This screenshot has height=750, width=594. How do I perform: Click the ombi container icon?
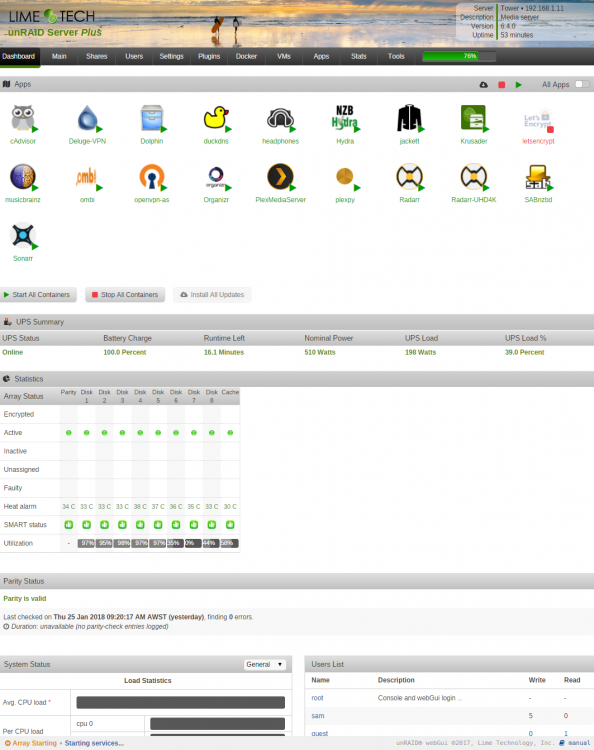[87, 176]
